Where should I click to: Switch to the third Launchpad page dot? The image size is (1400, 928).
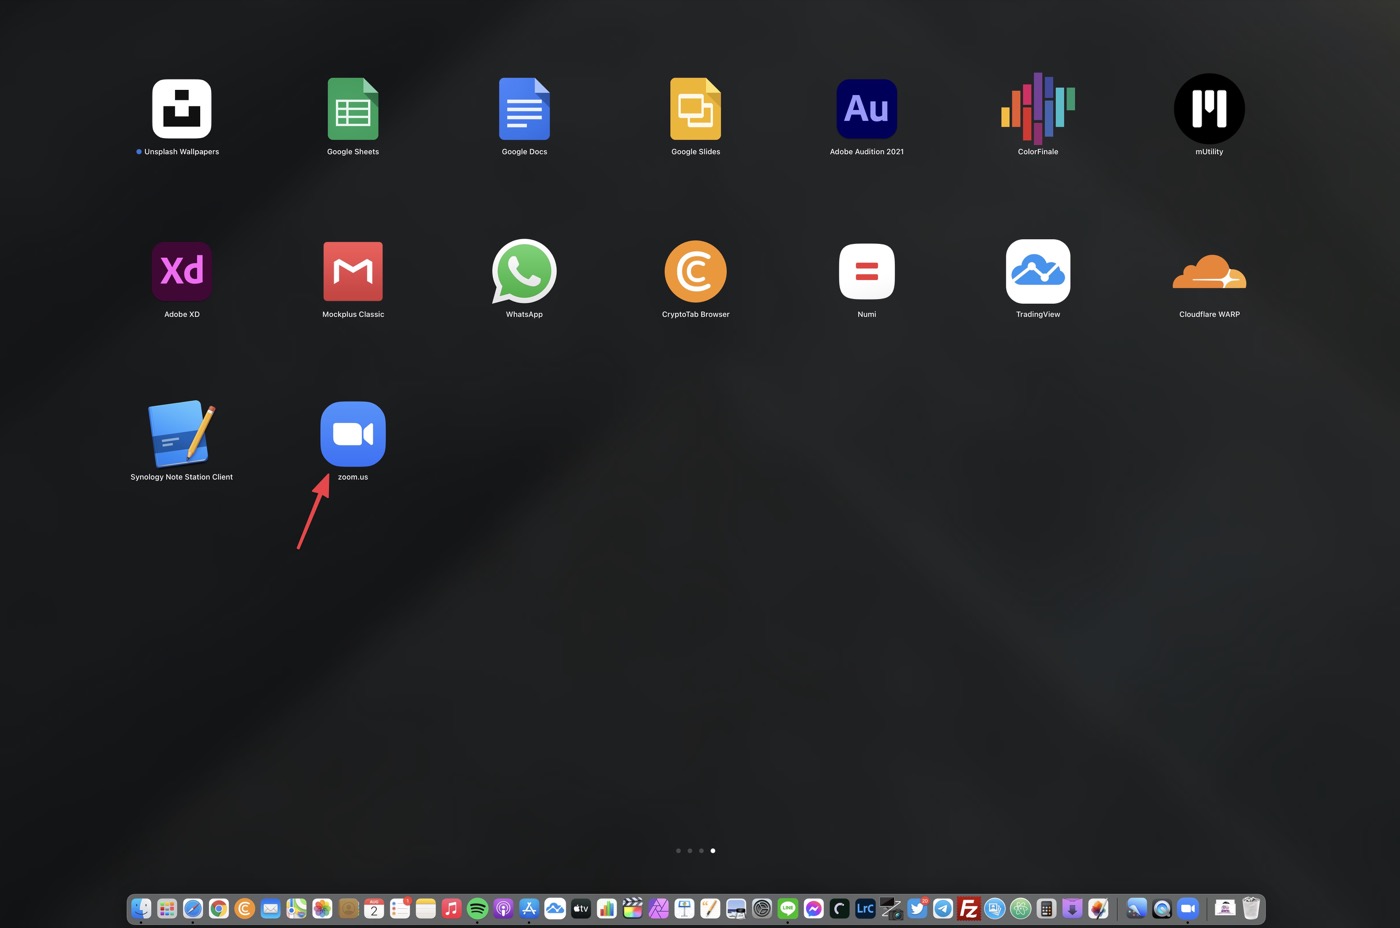pyautogui.click(x=701, y=851)
